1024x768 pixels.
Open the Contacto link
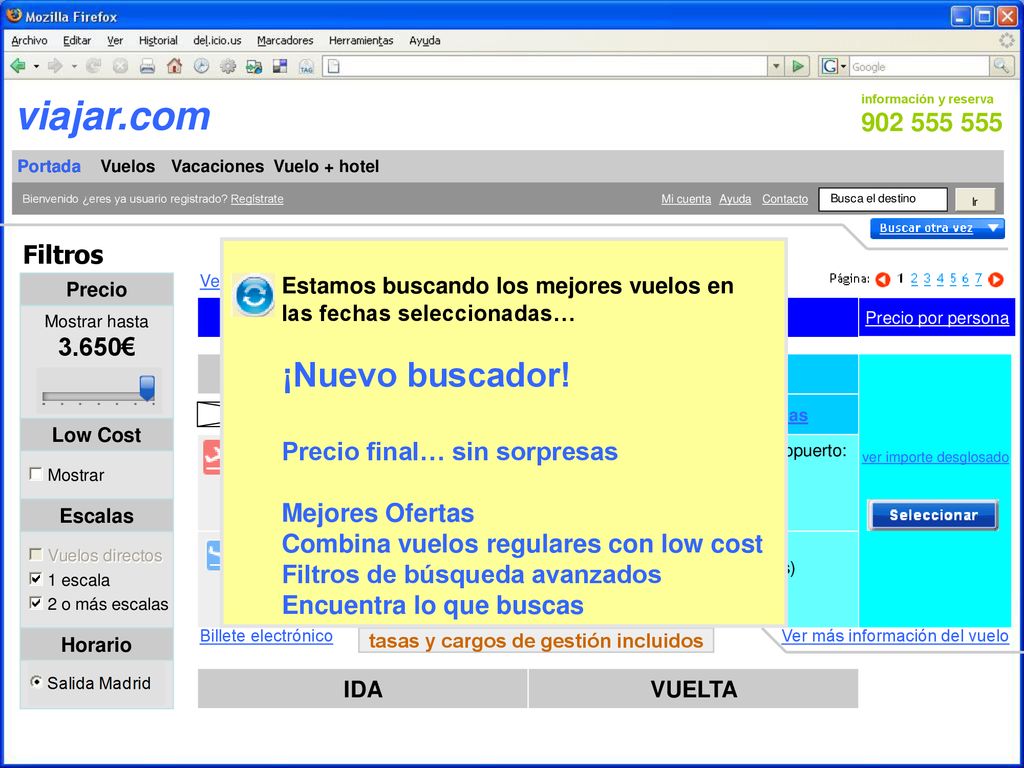pyautogui.click(x=784, y=199)
